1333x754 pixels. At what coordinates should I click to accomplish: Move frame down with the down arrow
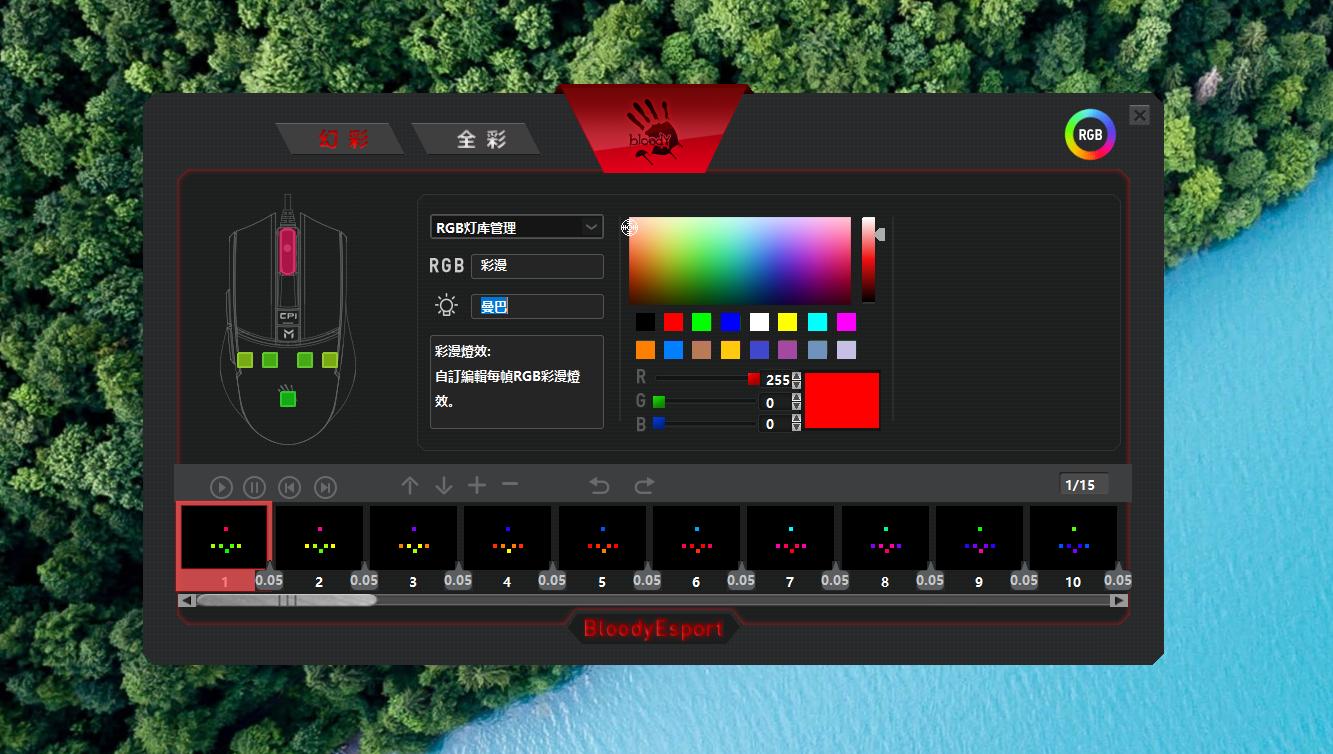pyautogui.click(x=443, y=485)
